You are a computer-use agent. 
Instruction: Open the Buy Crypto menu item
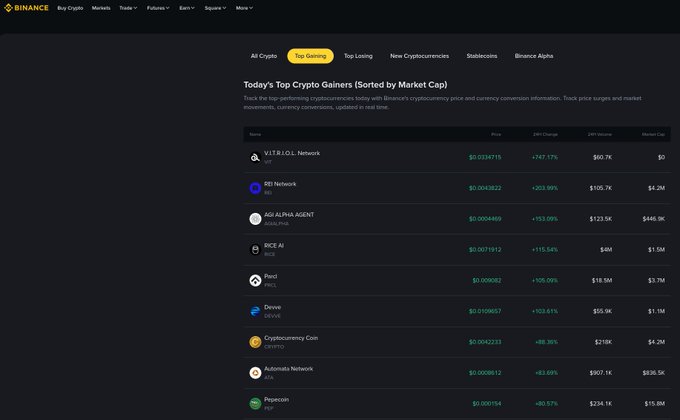[x=70, y=8]
